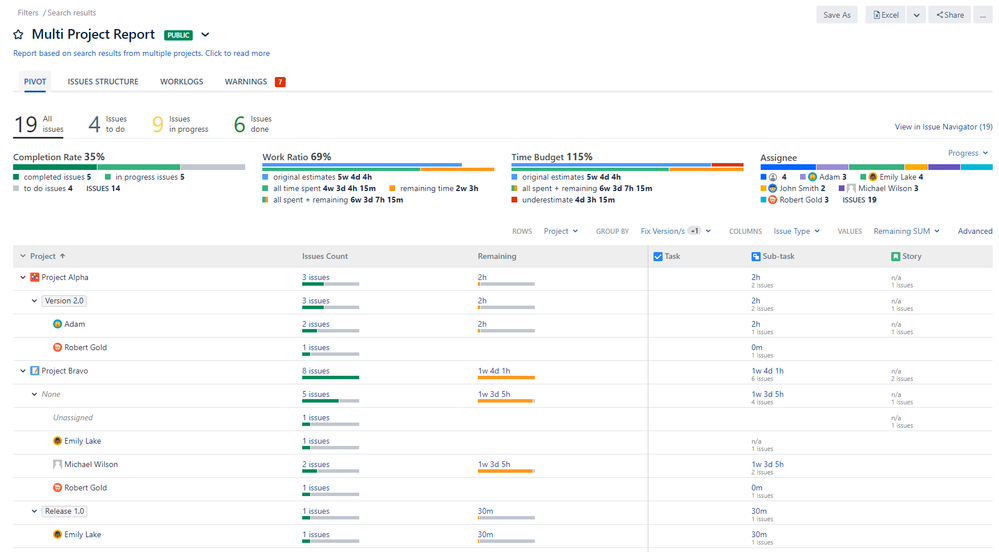Click Adam's avatar in the Assignee legend
The height and width of the screenshot is (552, 999).
(812, 177)
